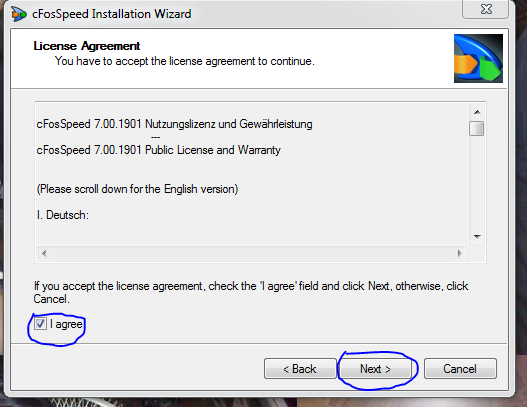The image size is (527, 407).
Task: Click 'You have to accept the license agreement' text
Action: (185, 61)
